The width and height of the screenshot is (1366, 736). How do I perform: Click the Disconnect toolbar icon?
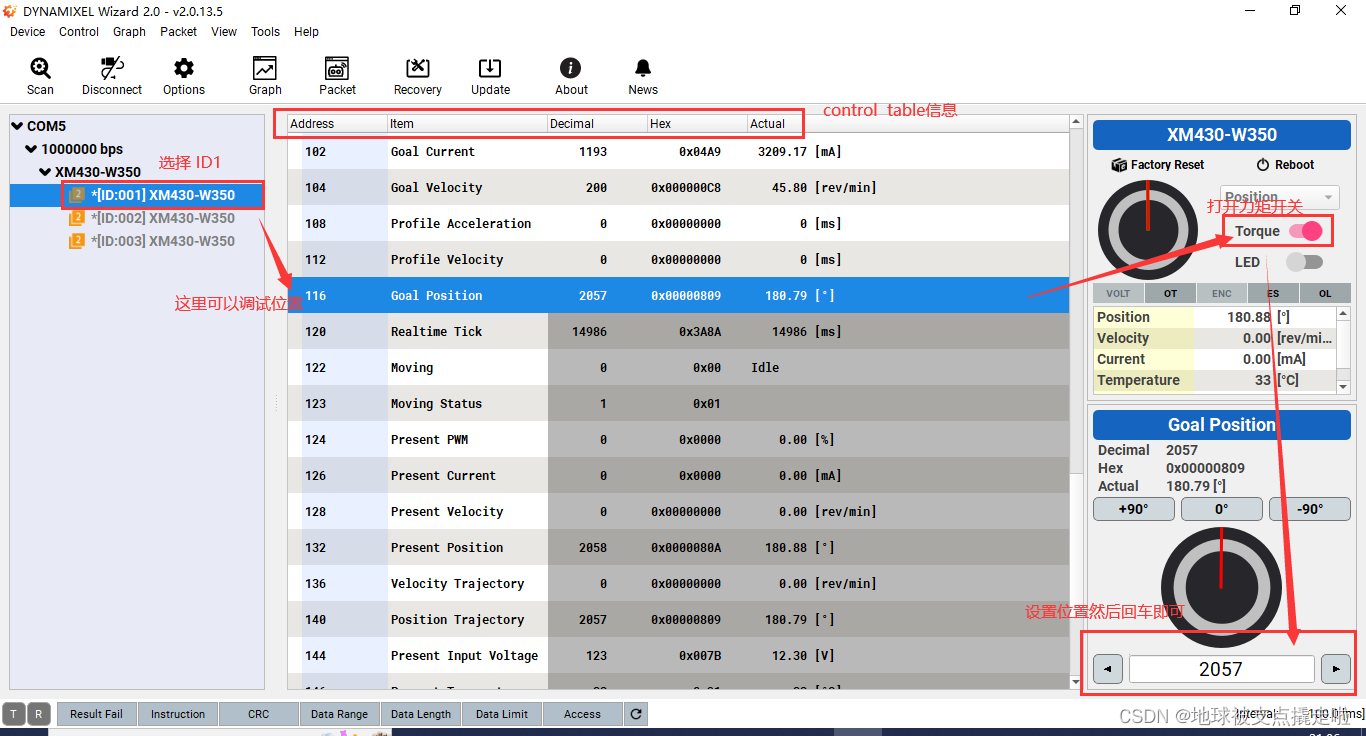(x=112, y=75)
